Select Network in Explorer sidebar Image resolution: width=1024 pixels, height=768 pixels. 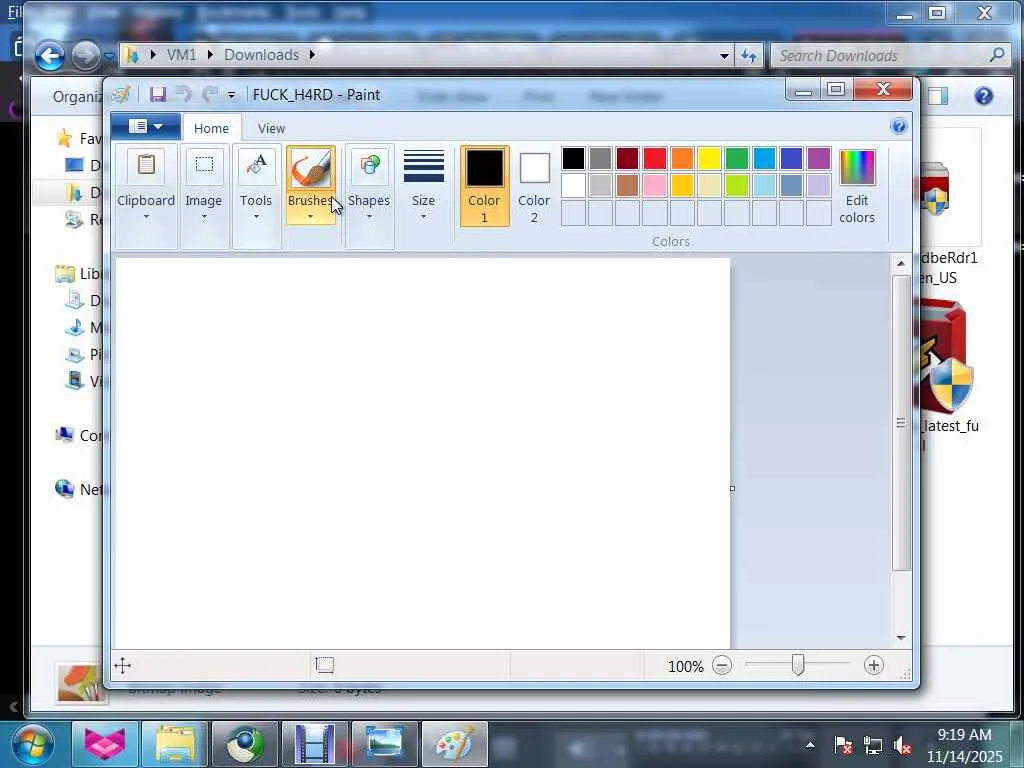click(x=78, y=489)
